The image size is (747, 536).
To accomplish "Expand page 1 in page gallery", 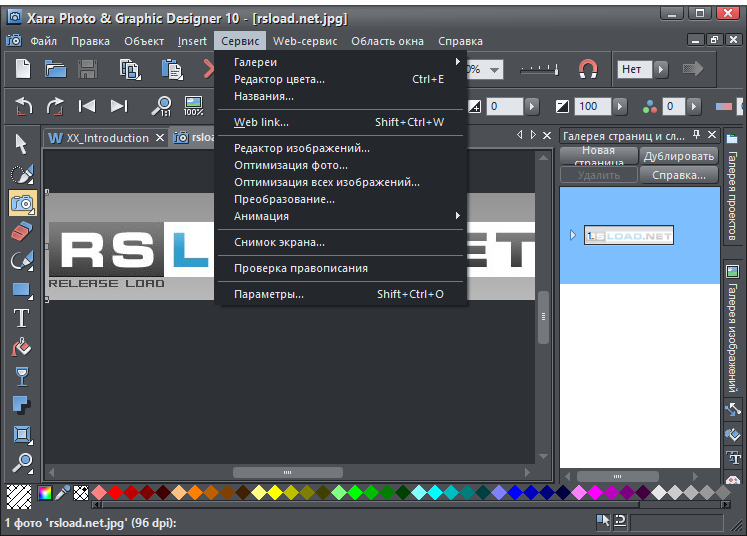I will (573, 235).
